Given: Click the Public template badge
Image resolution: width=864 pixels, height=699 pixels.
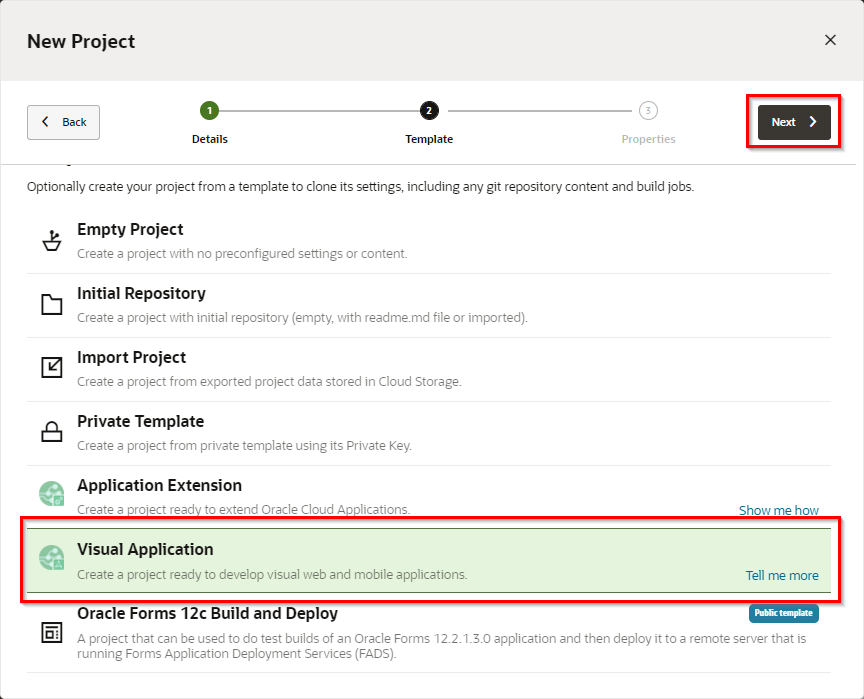Looking at the screenshot, I should (783, 613).
